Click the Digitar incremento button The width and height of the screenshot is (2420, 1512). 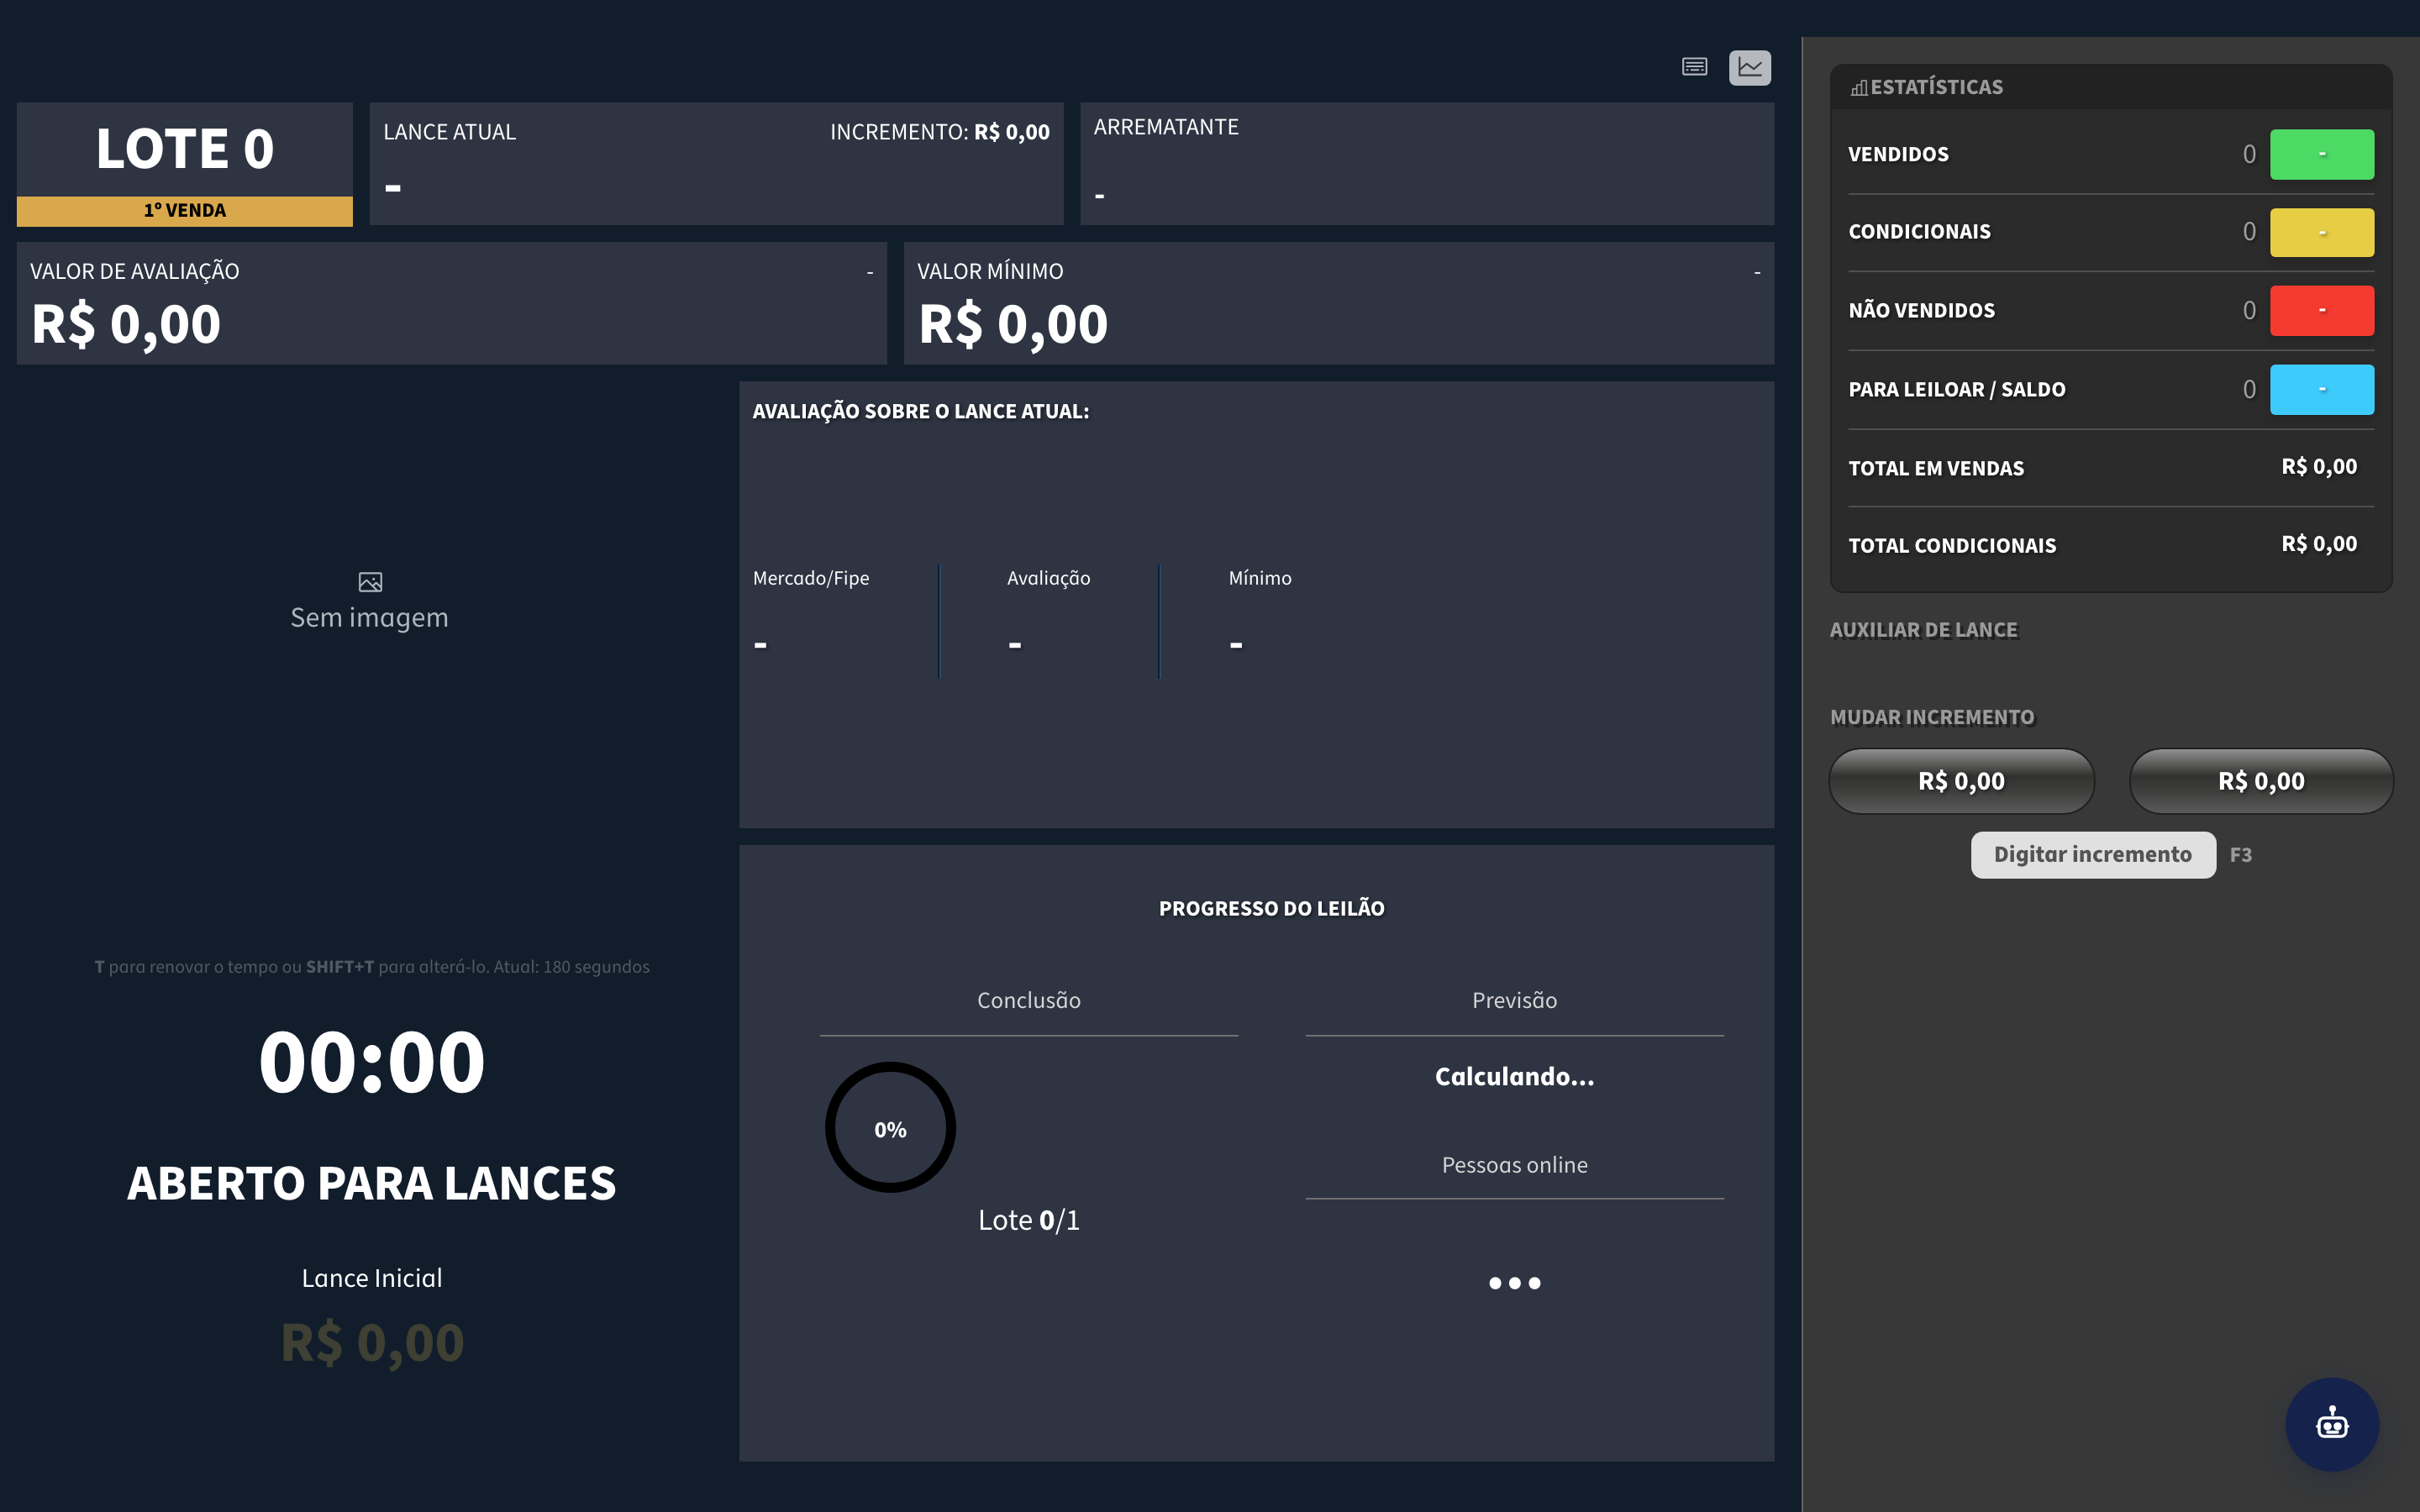tap(2093, 855)
